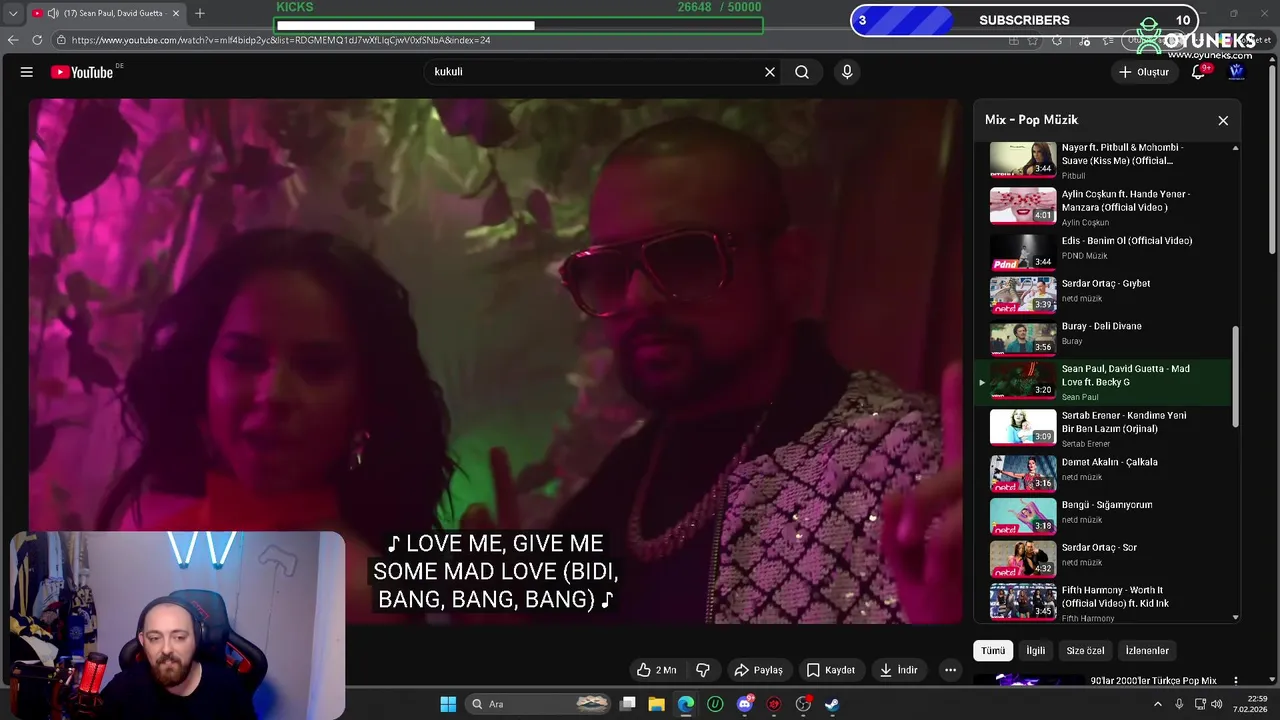Image resolution: width=1280 pixels, height=720 pixels.
Task: Select the current Sean Paul Mad Love item
Action: 1103,382
